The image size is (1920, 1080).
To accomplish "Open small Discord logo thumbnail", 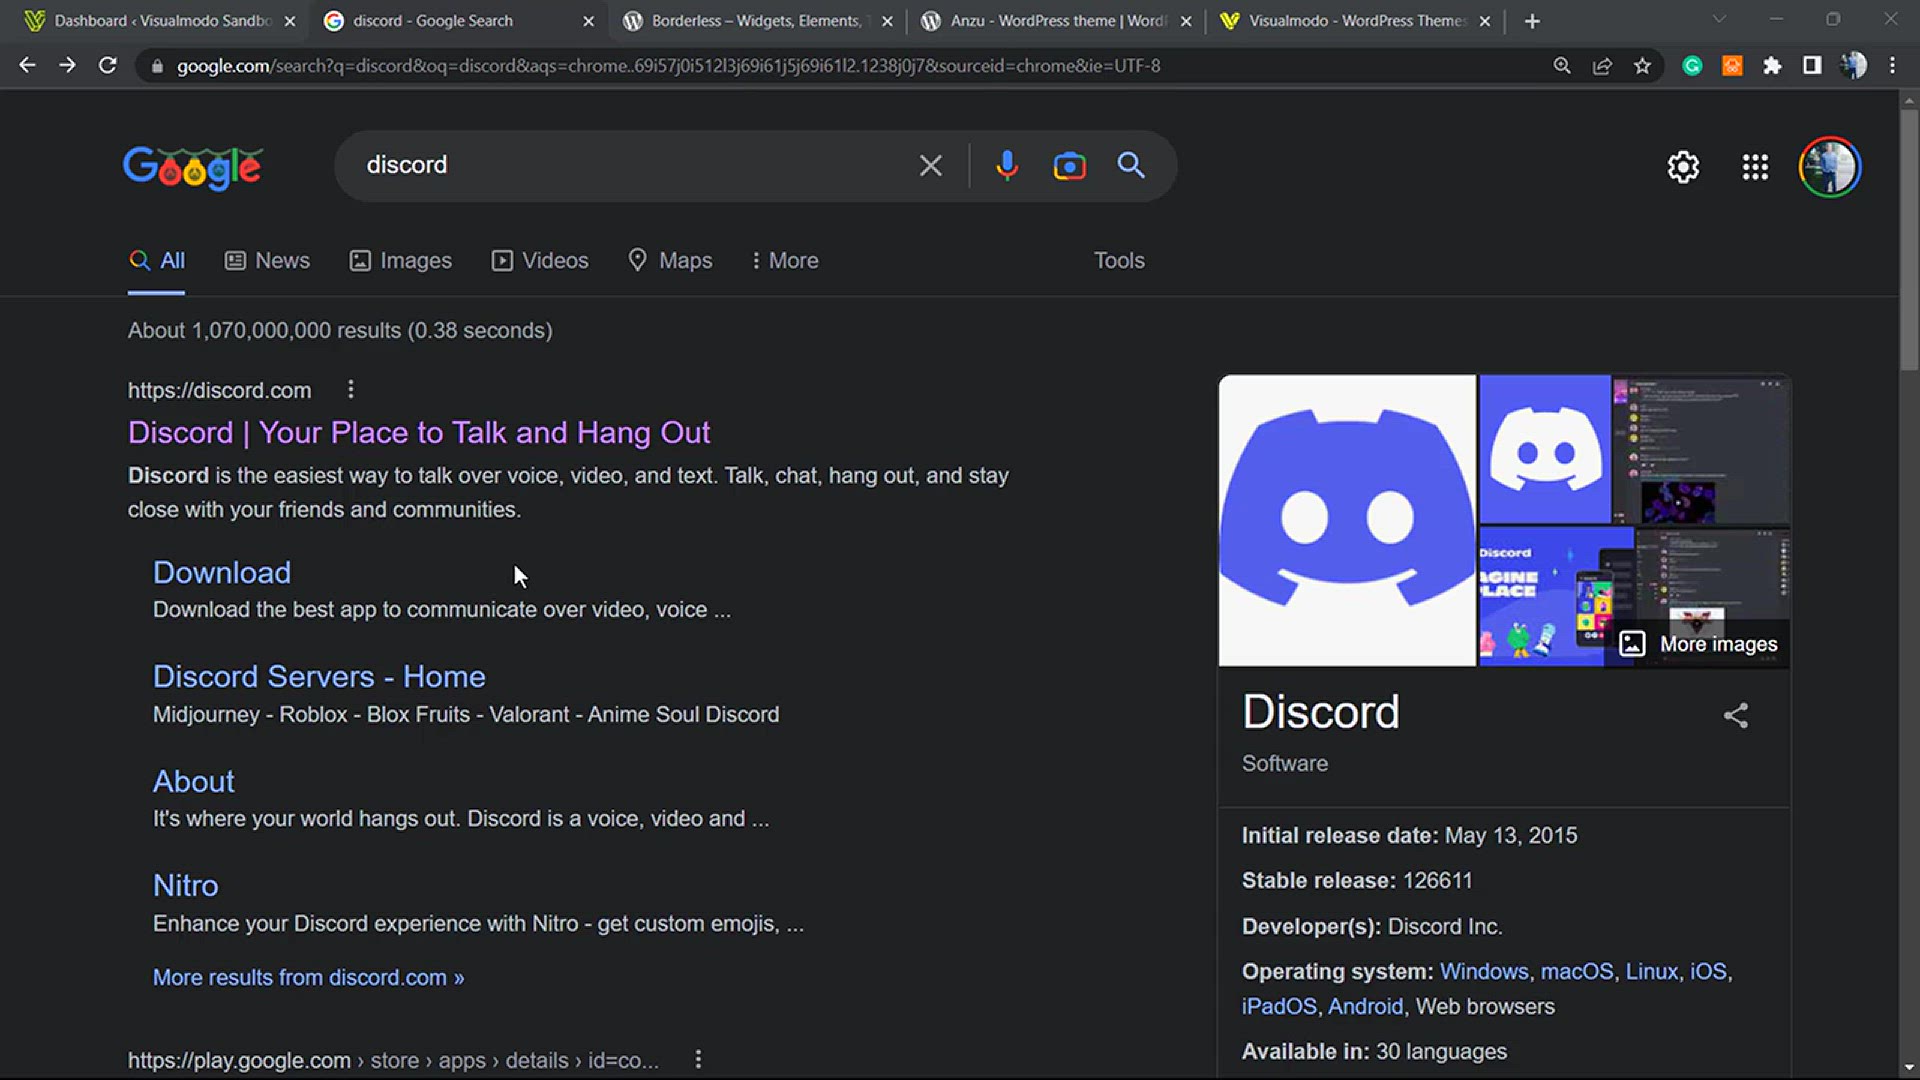I will pyautogui.click(x=1545, y=449).
